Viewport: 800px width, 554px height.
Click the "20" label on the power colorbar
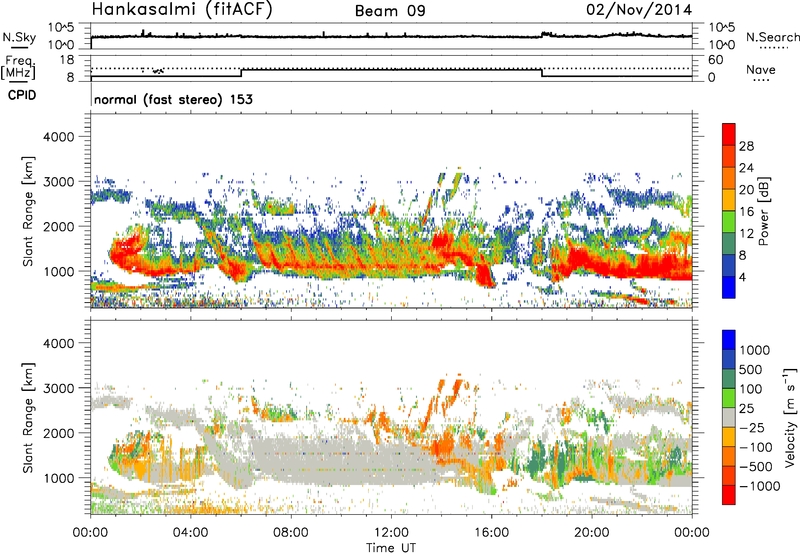click(x=746, y=190)
